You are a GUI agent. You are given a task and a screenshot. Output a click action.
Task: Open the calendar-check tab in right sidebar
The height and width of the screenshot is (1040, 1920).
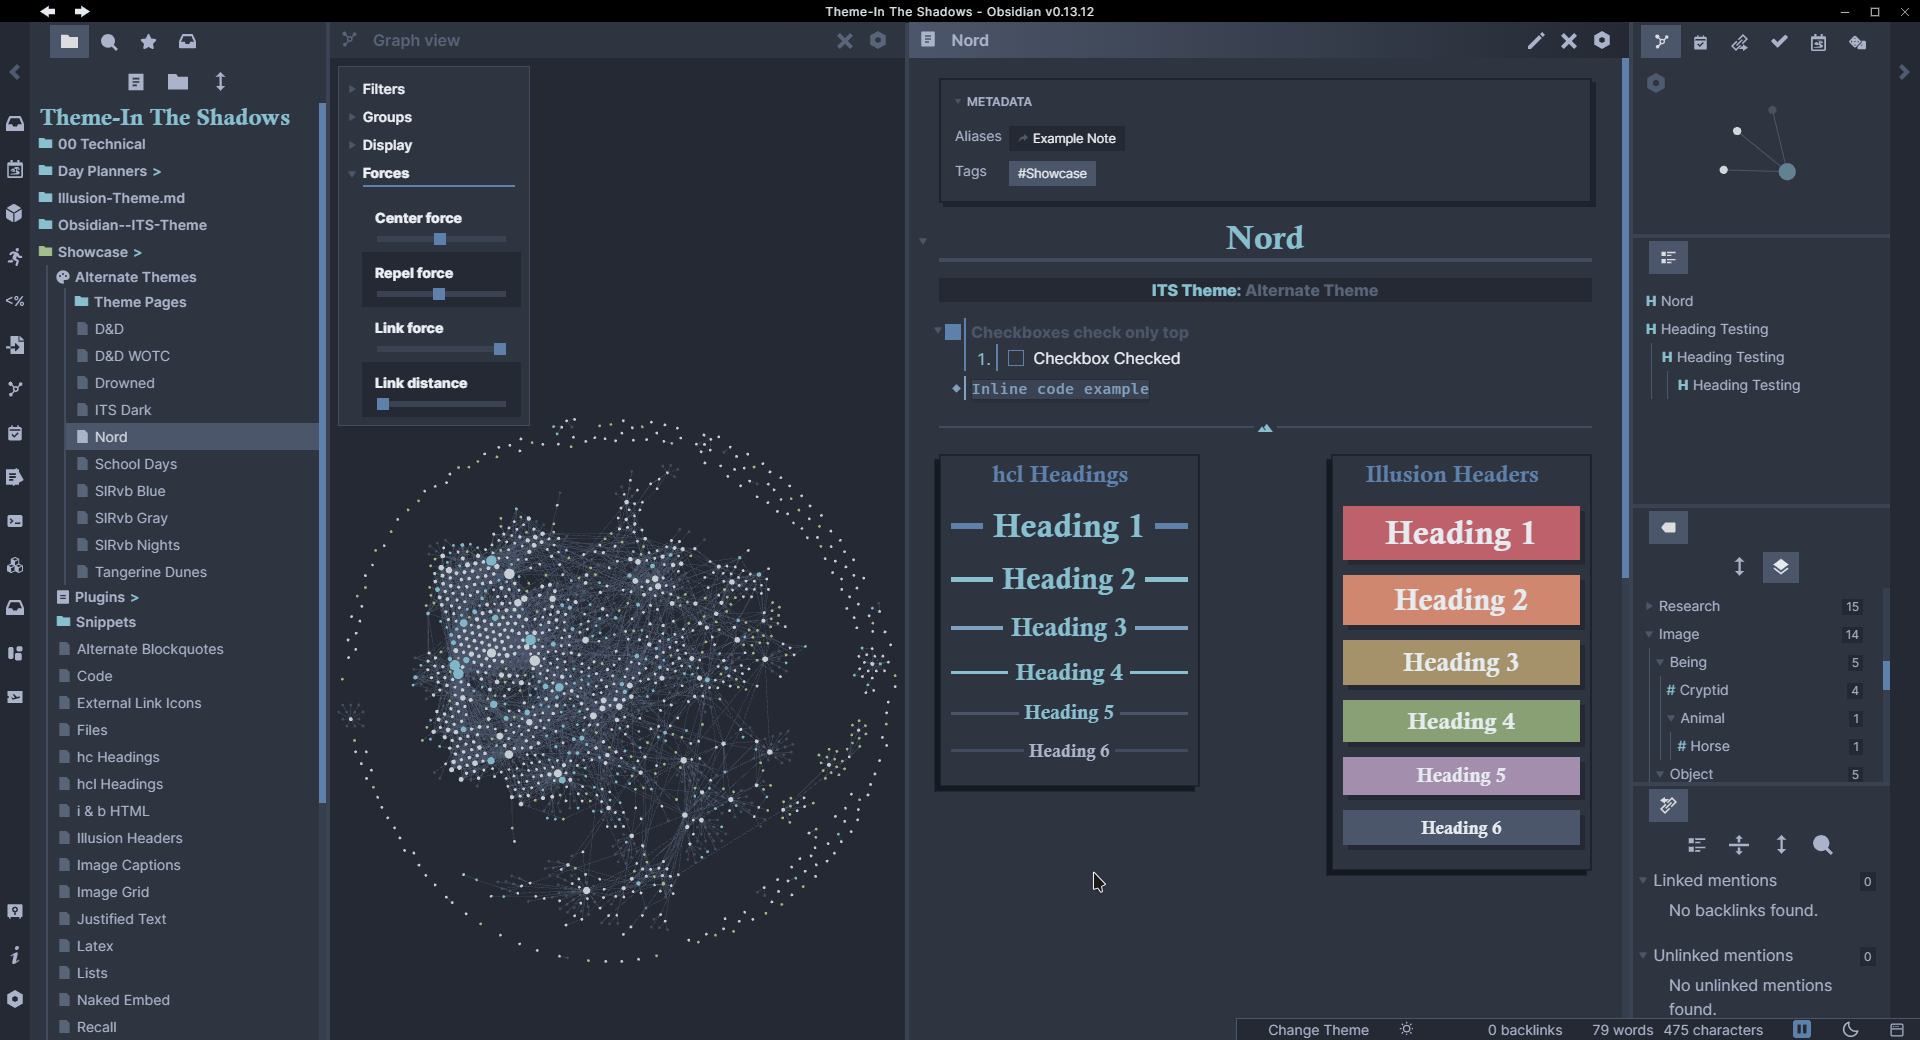tap(1700, 43)
